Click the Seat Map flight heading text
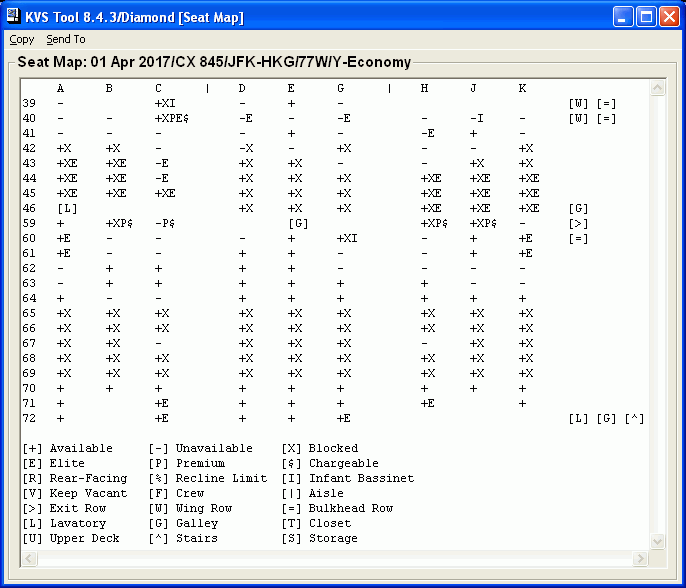Screen dimensions: 686x588 click(214, 62)
